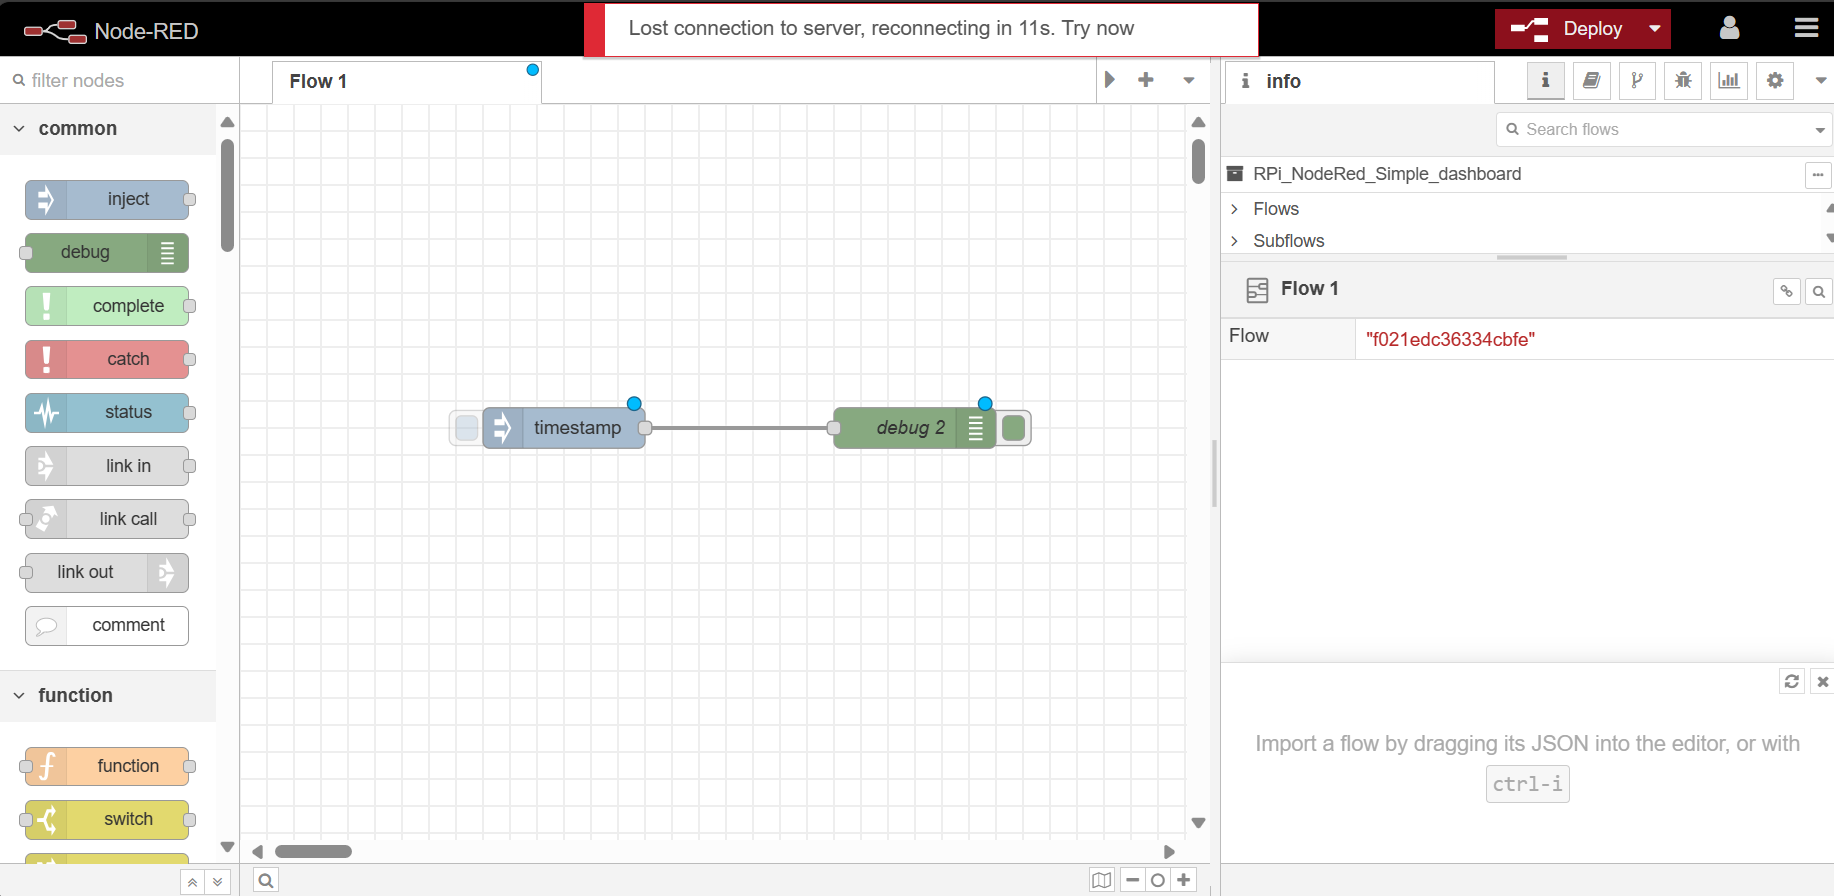
Task: Focus the filter nodes search field
Action: [x=120, y=80]
